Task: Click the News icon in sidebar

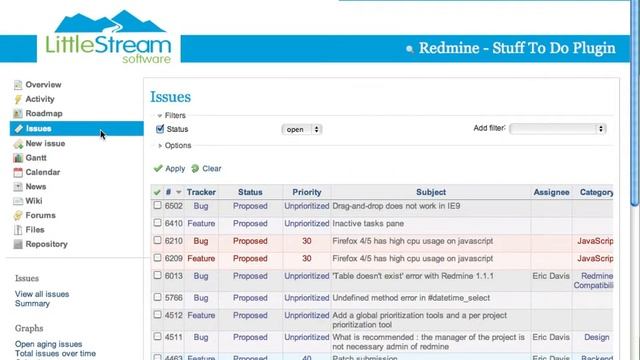Action: tap(18, 187)
